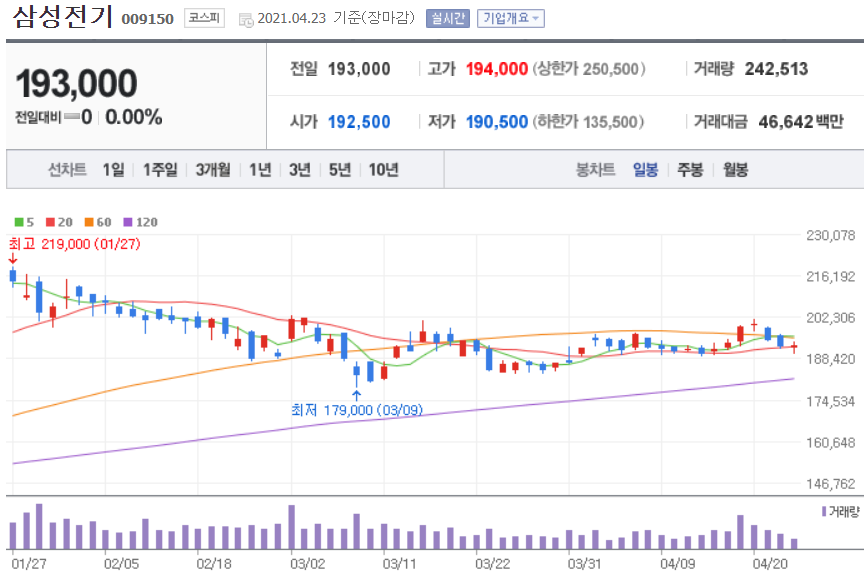This screenshot has width=864, height=574.
Task: Click the 코스피 market badge
Action: [204, 18]
